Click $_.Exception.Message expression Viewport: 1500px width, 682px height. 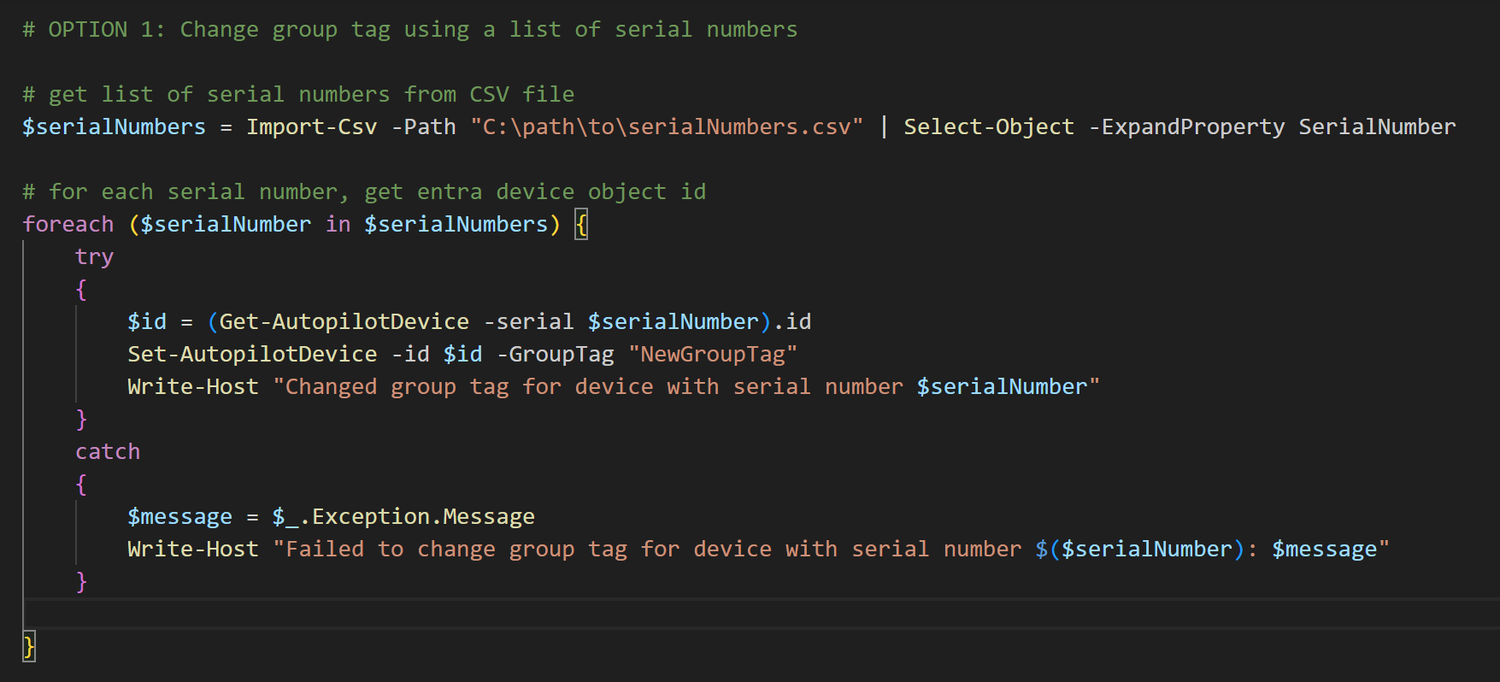click(403, 516)
